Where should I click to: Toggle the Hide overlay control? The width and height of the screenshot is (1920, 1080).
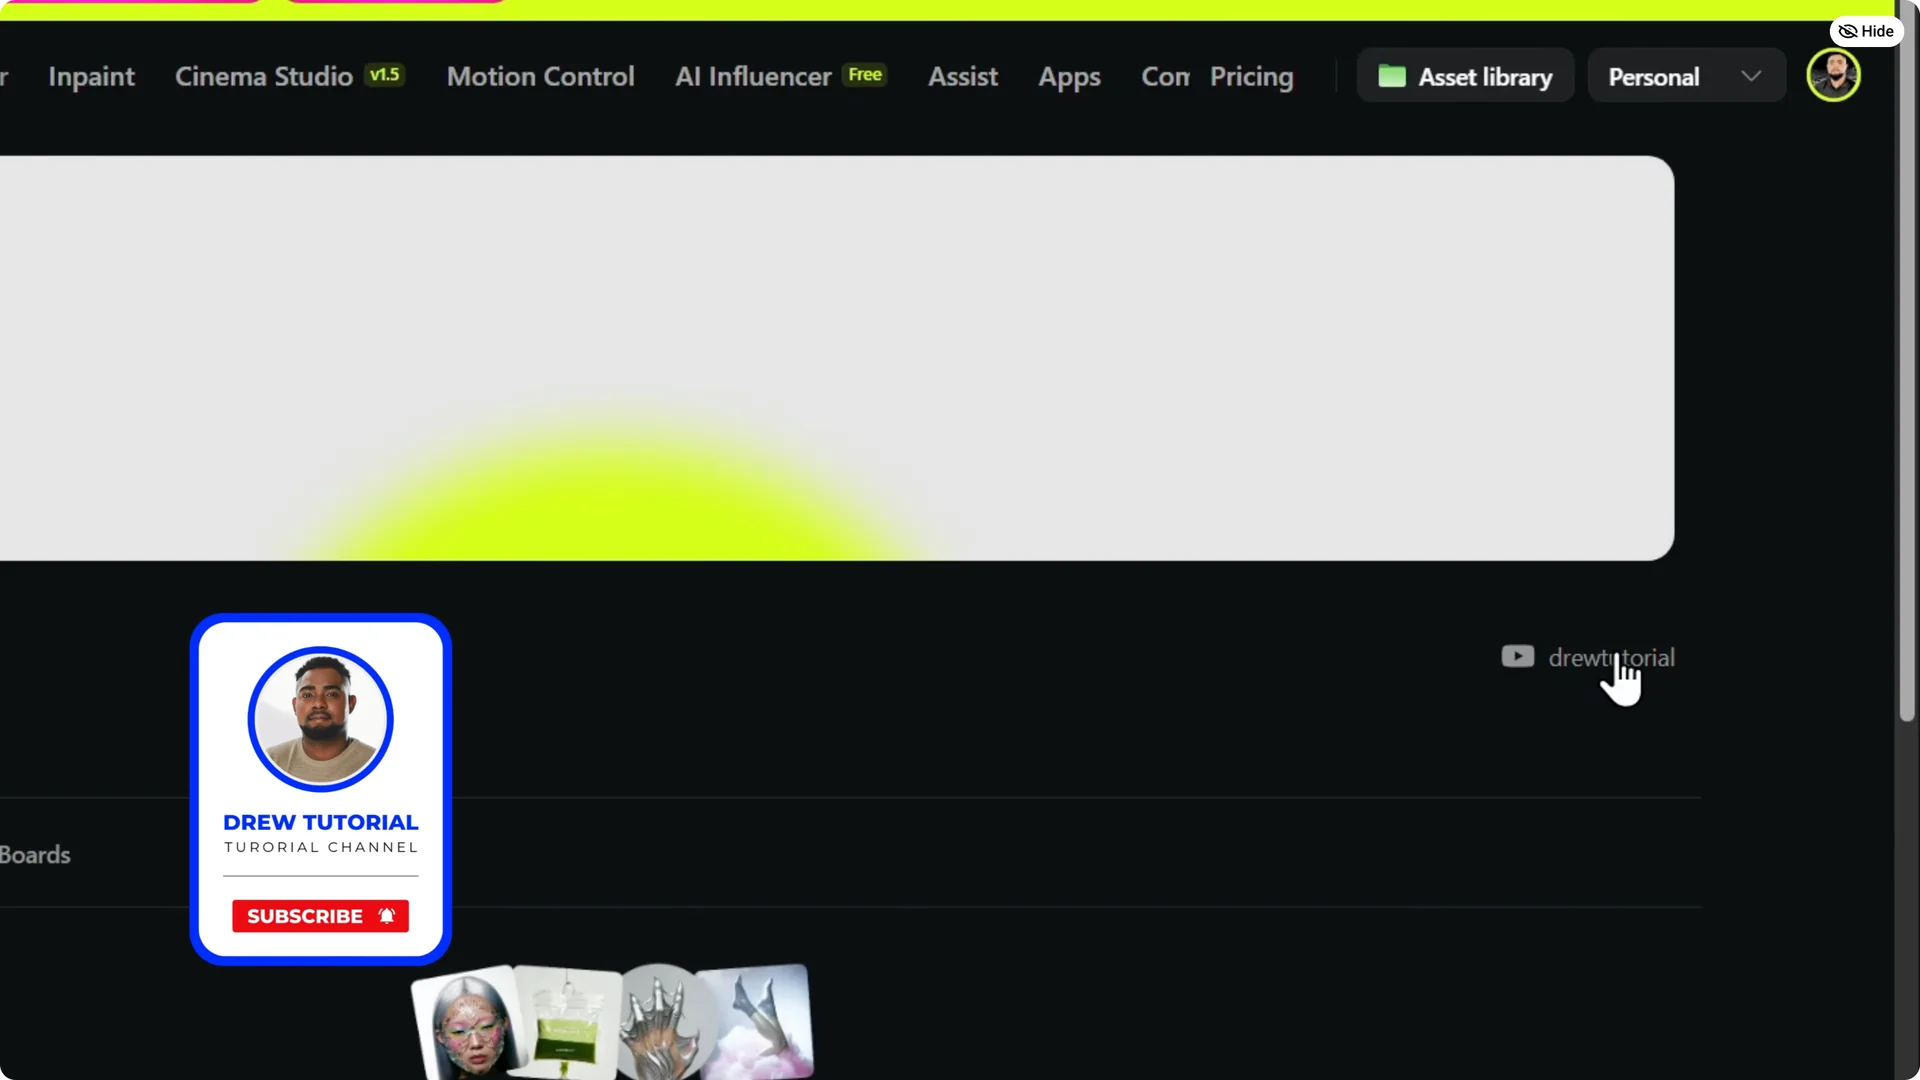[x=1866, y=31]
